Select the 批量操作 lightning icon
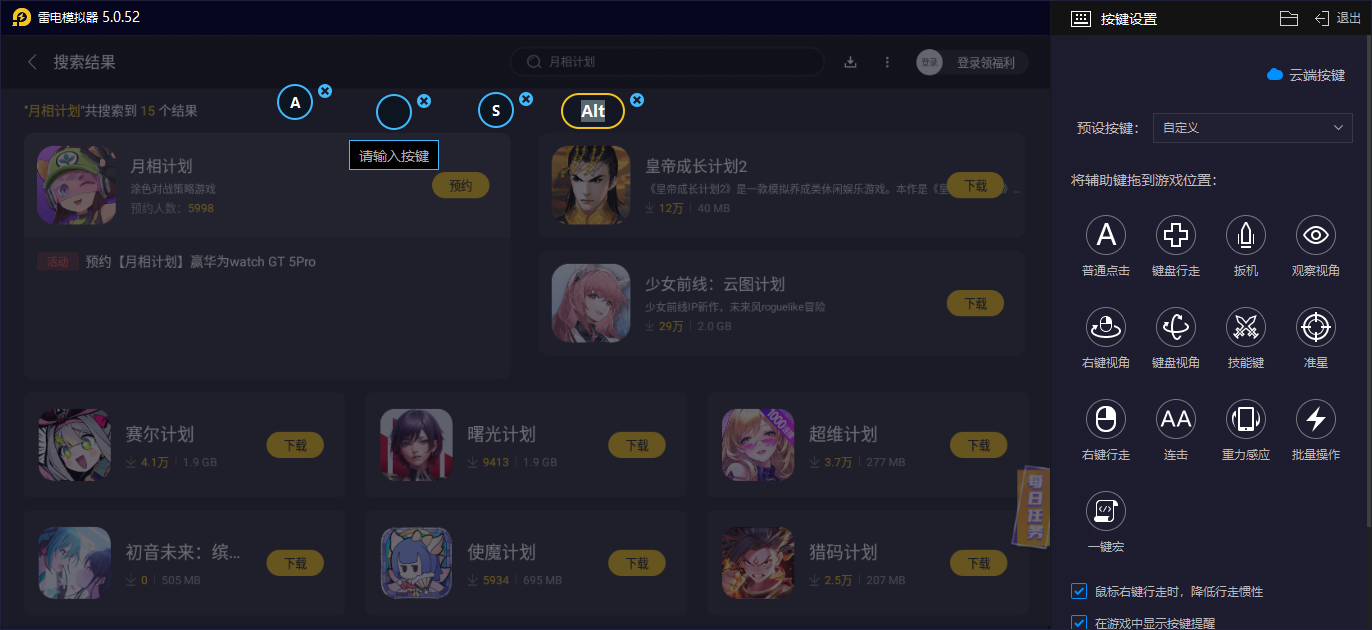The width and height of the screenshot is (1372, 630). tap(1316, 419)
